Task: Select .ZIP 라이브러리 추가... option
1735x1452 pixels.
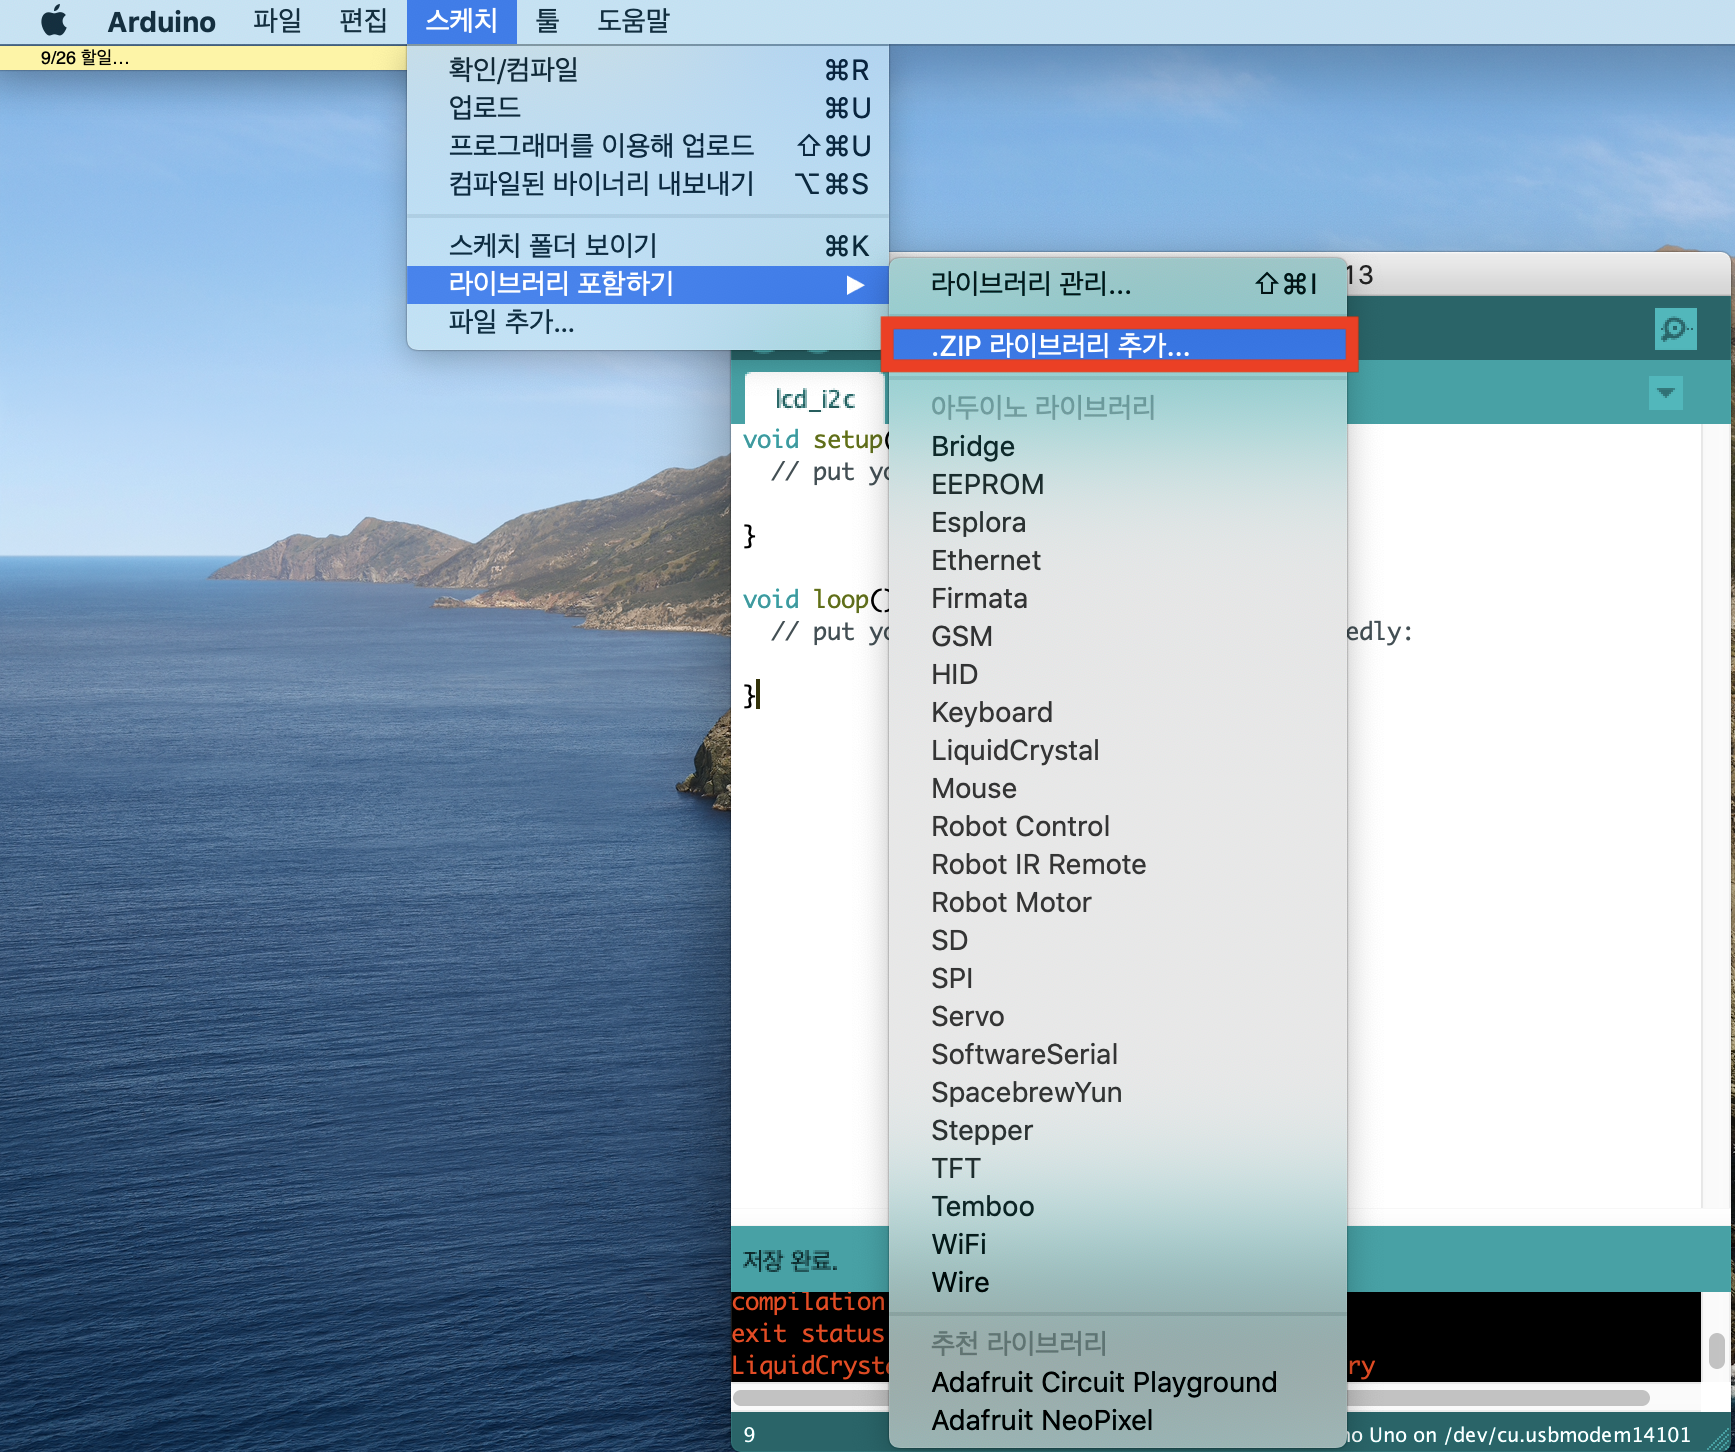Action: [1118, 346]
